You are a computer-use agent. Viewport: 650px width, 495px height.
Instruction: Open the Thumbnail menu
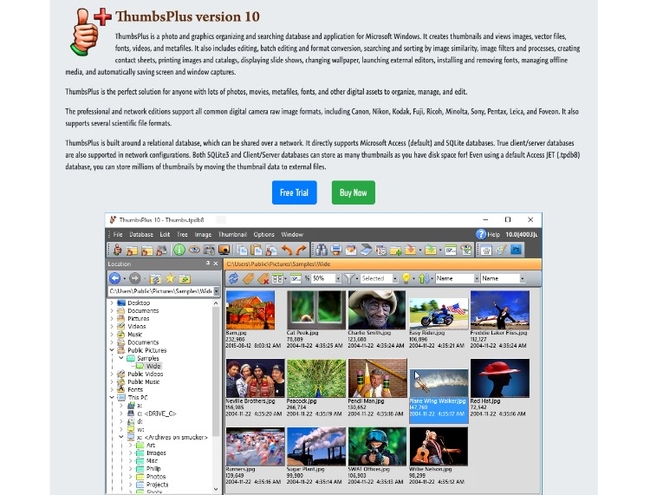pyautogui.click(x=232, y=234)
